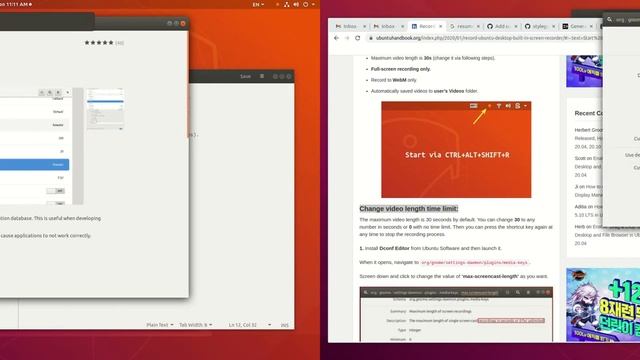Click the volume icon in the top bar
The width and height of the screenshot is (640, 360).
point(296,4)
